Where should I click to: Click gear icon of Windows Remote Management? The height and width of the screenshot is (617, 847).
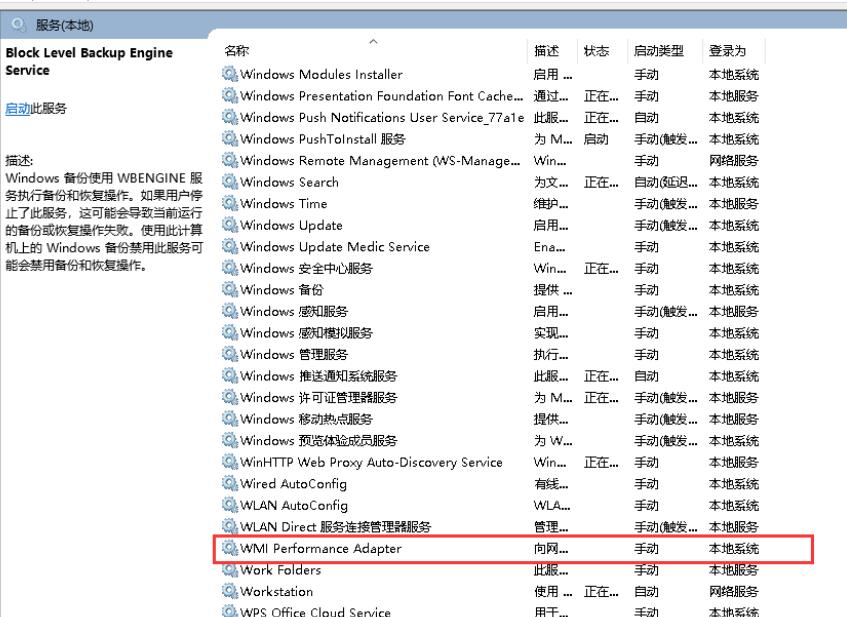pos(230,160)
